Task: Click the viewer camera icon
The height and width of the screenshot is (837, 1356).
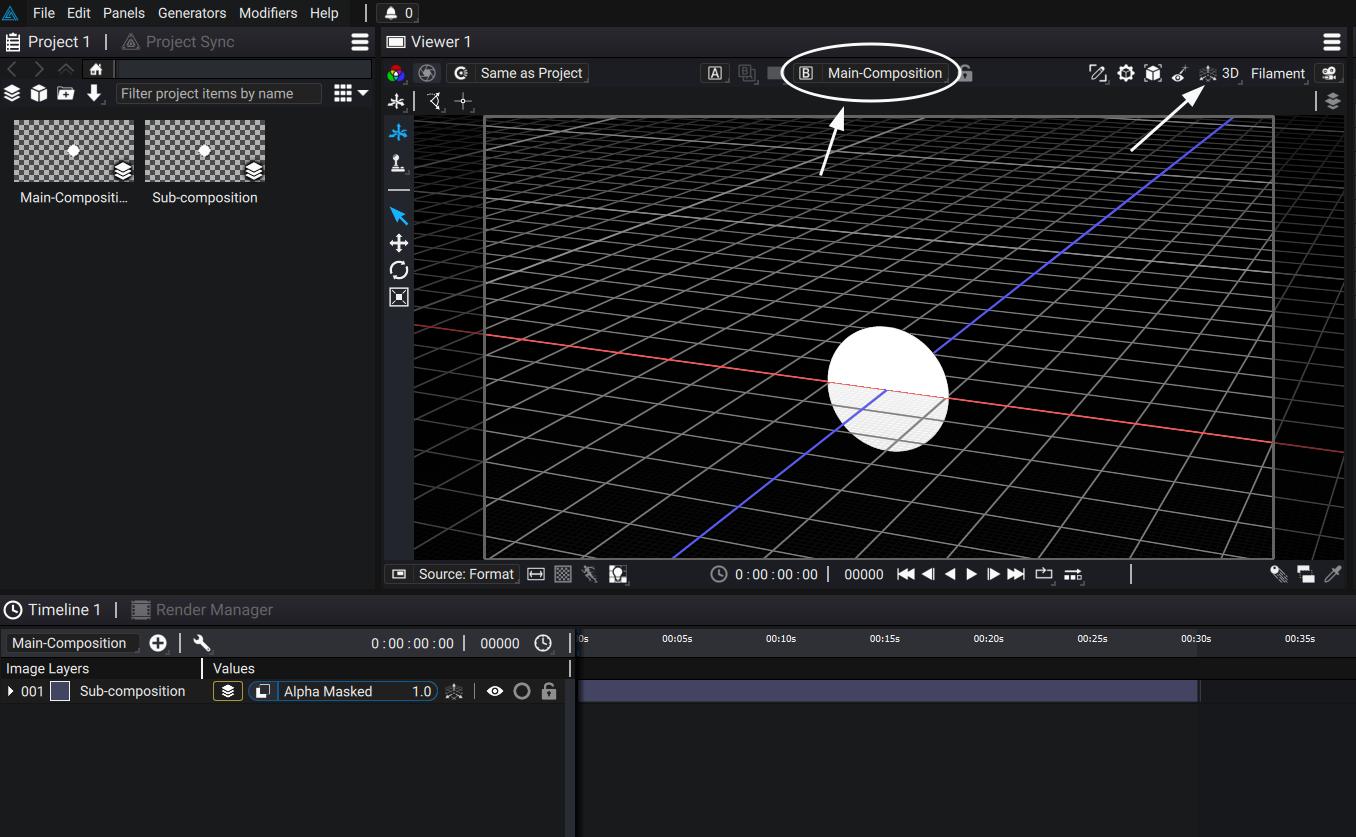Action: 1329,73
